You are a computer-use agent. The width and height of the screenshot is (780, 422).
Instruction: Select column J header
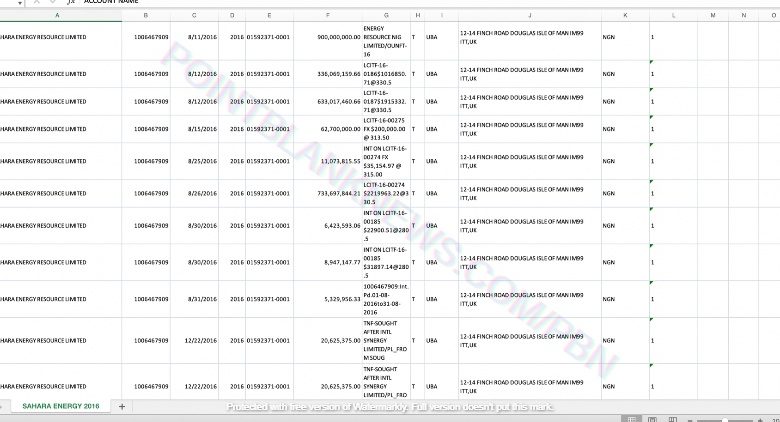[530, 15]
